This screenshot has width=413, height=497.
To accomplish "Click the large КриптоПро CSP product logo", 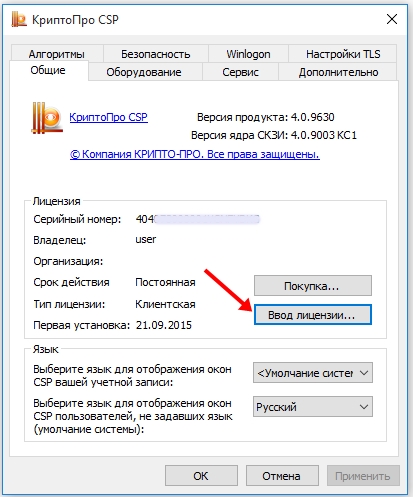I will (47, 118).
